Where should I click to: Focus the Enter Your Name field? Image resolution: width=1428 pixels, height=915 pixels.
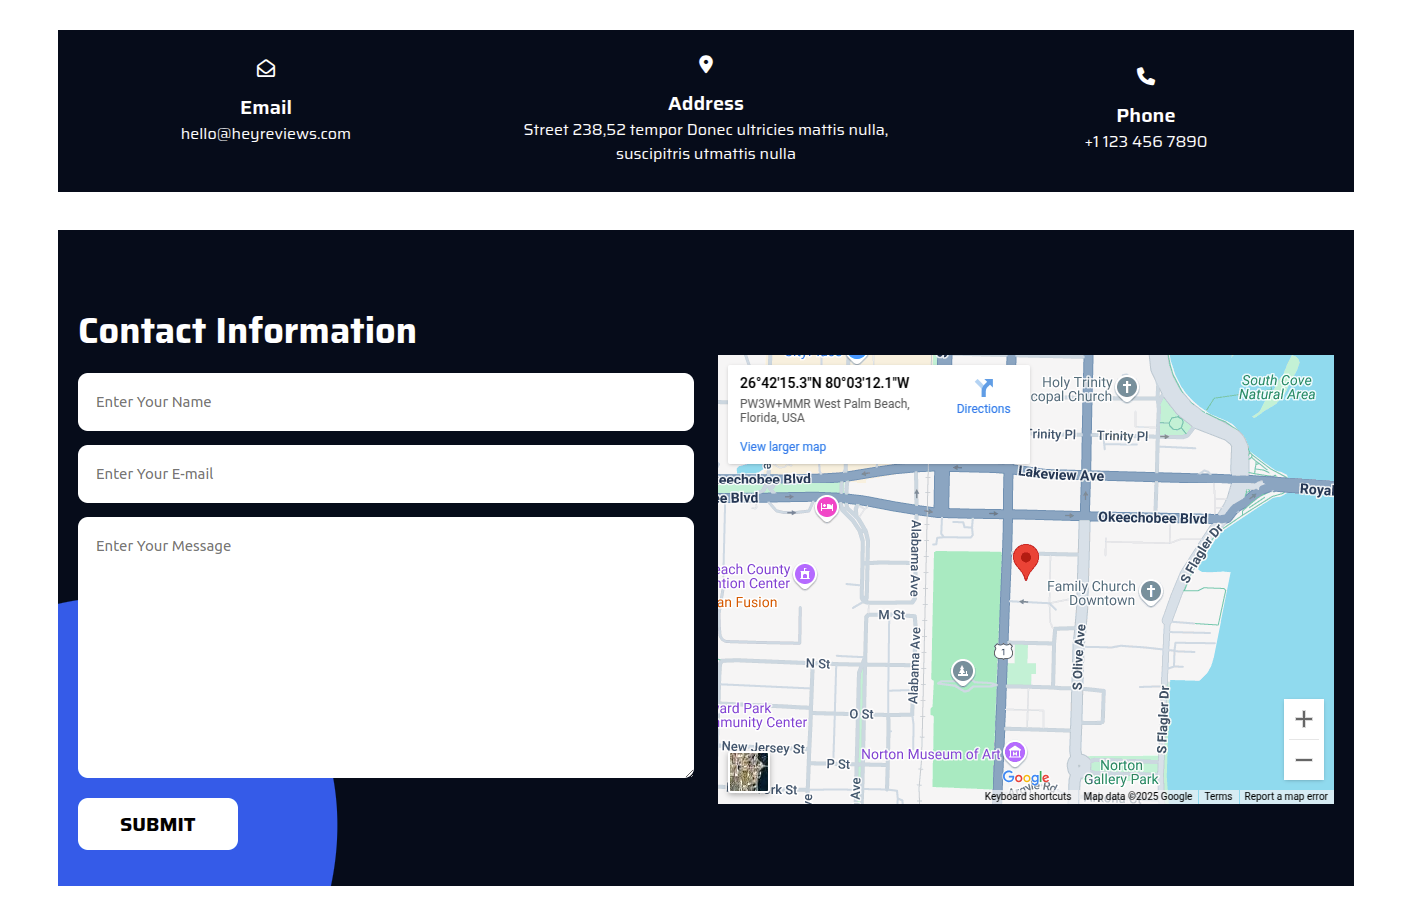click(386, 402)
